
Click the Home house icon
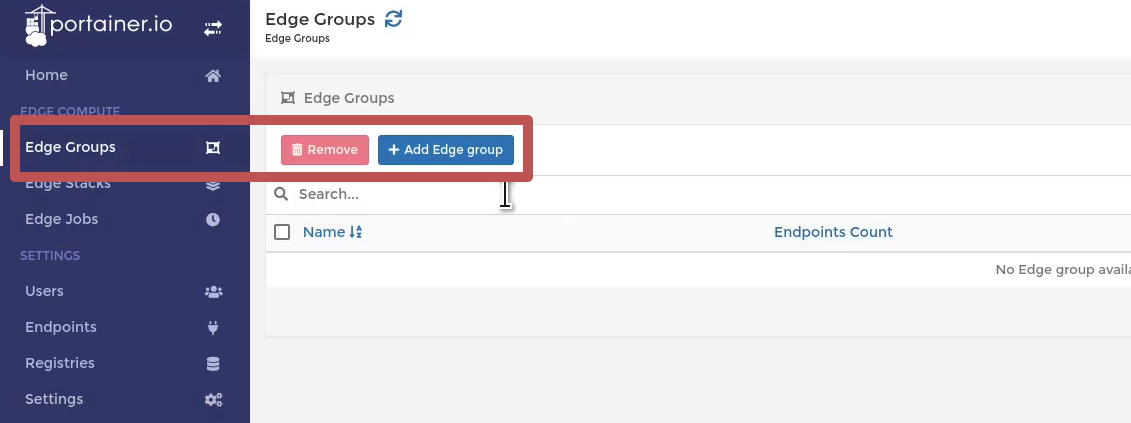213,76
